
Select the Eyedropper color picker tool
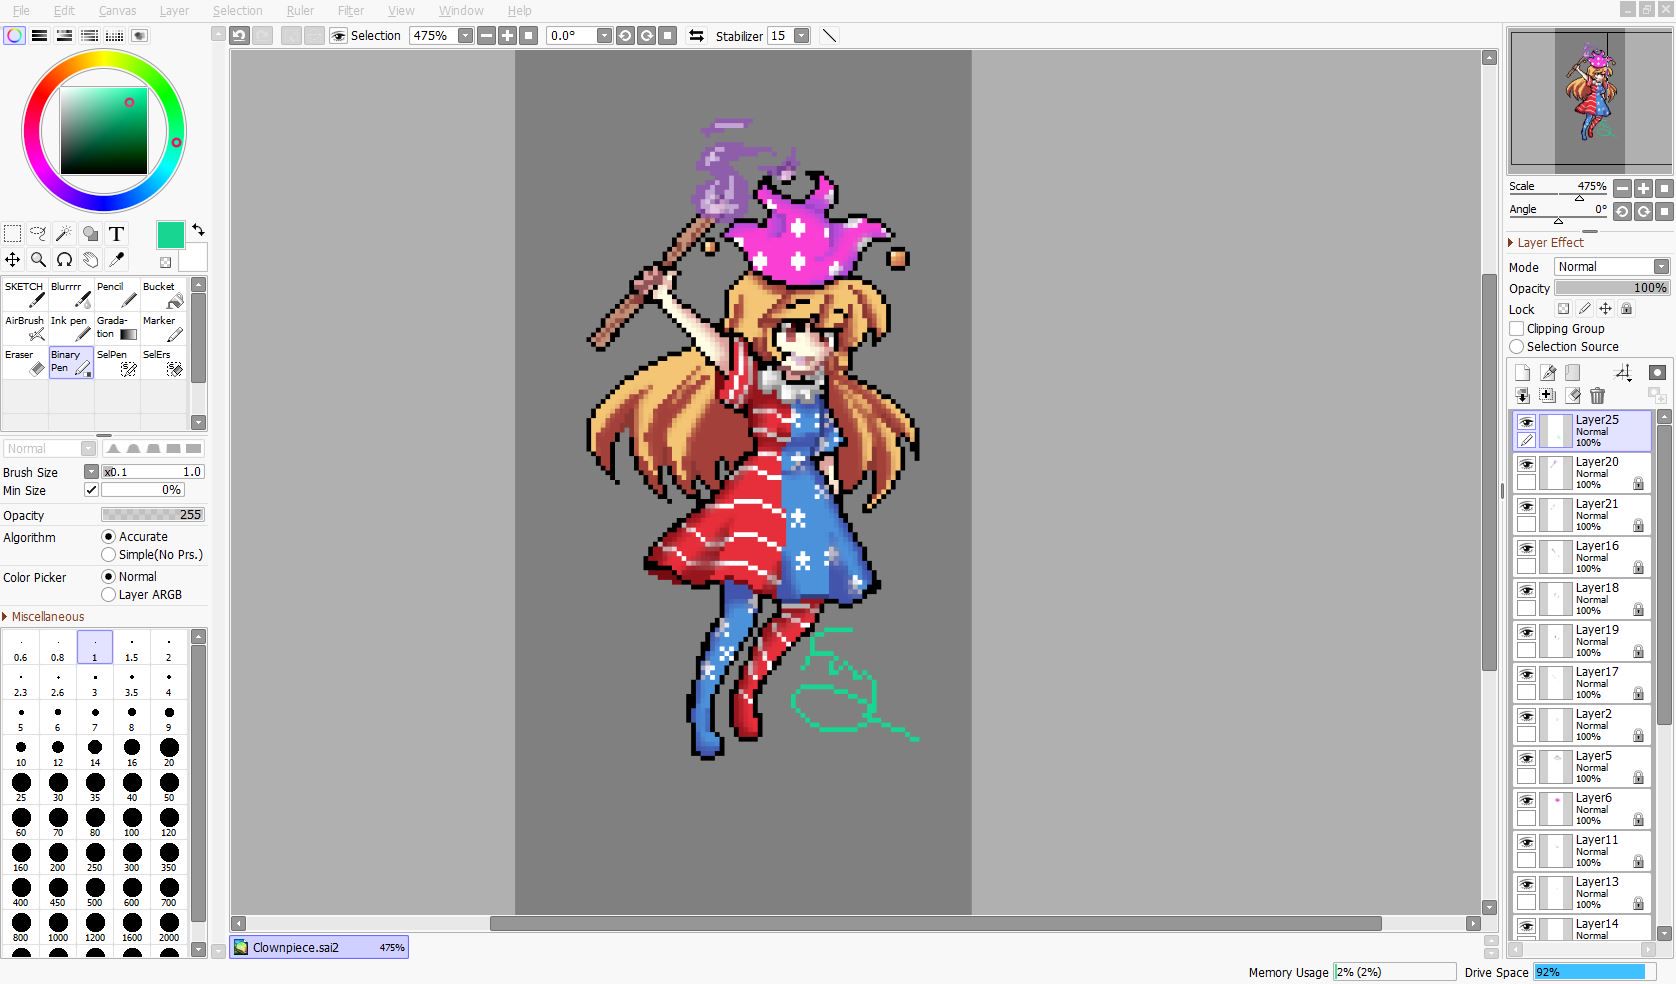(x=116, y=260)
